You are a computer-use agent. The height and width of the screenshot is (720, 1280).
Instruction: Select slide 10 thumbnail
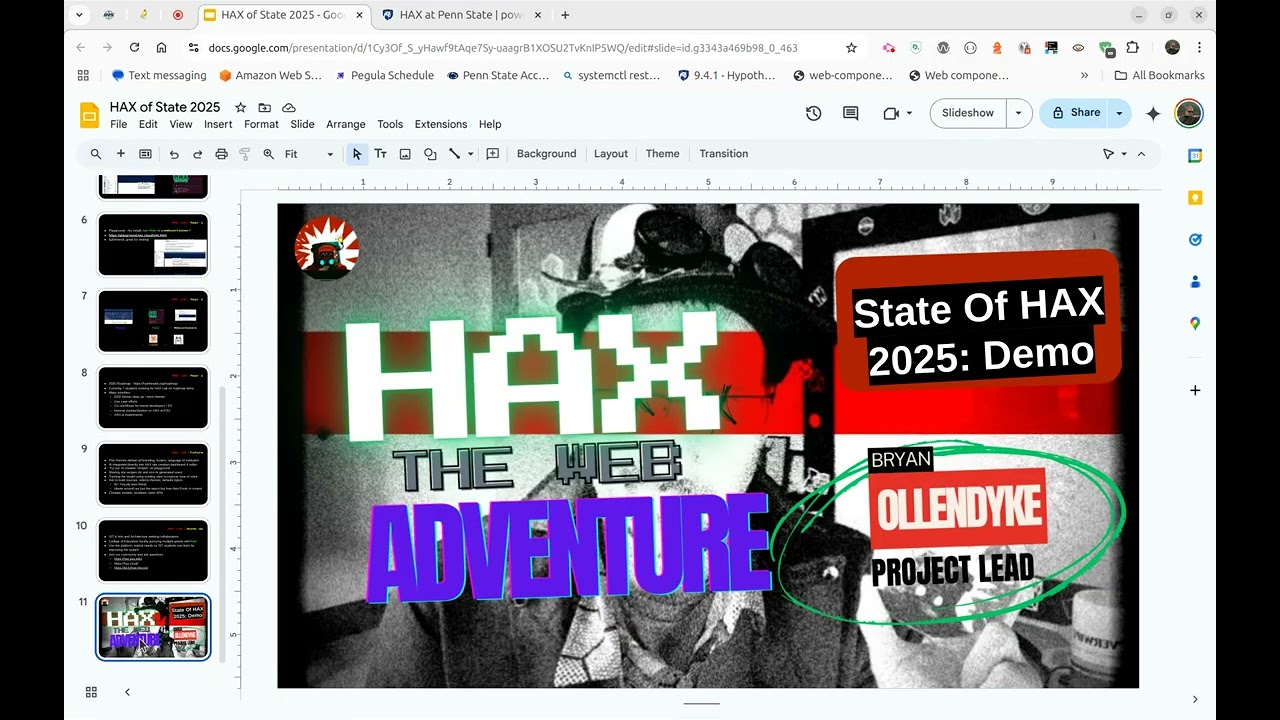pyautogui.click(x=153, y=550)
